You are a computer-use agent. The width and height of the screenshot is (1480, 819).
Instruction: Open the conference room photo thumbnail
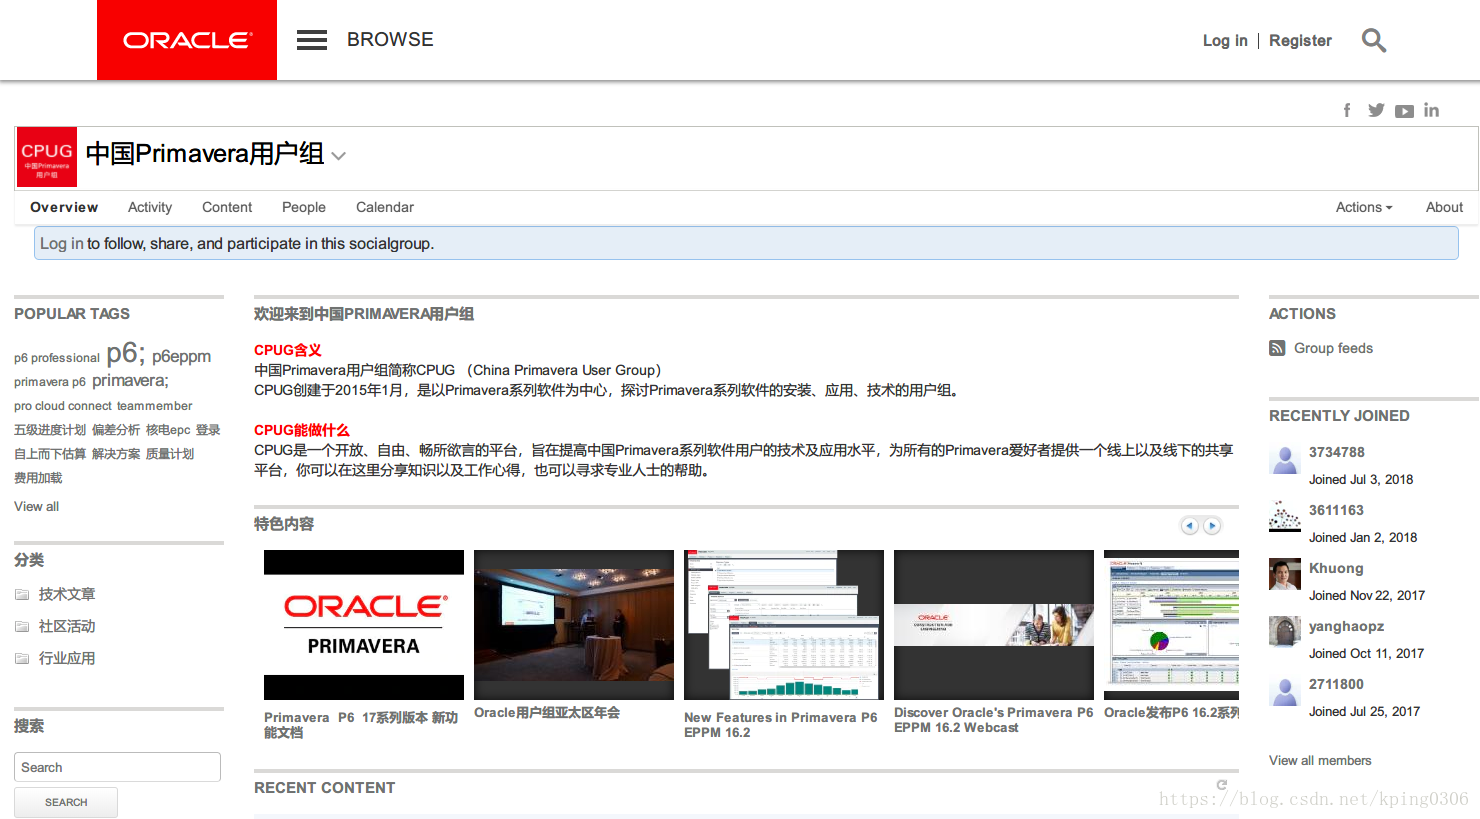pyautogui.click(x=574, y=625)
